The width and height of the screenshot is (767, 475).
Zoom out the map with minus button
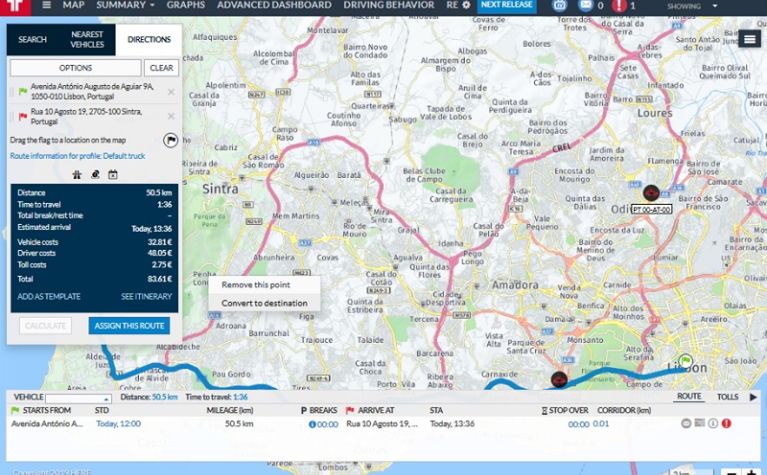pyautogui.click(x=731, y=472)
